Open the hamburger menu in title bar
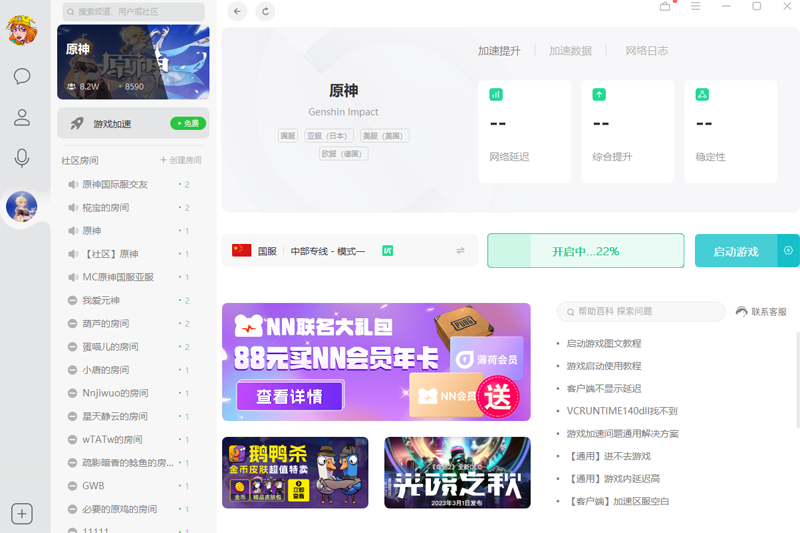This screenshot has height=533, width=800. [695, 6]
